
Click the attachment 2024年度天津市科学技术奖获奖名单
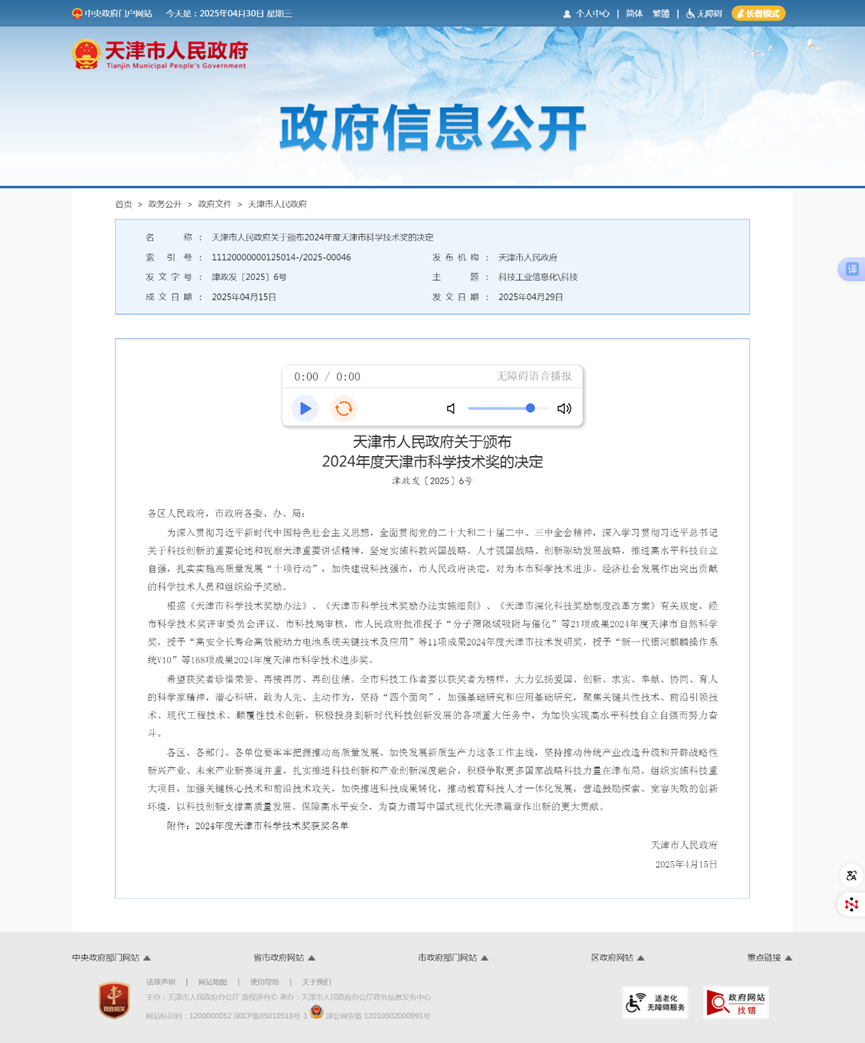click(x=272, y=825)
